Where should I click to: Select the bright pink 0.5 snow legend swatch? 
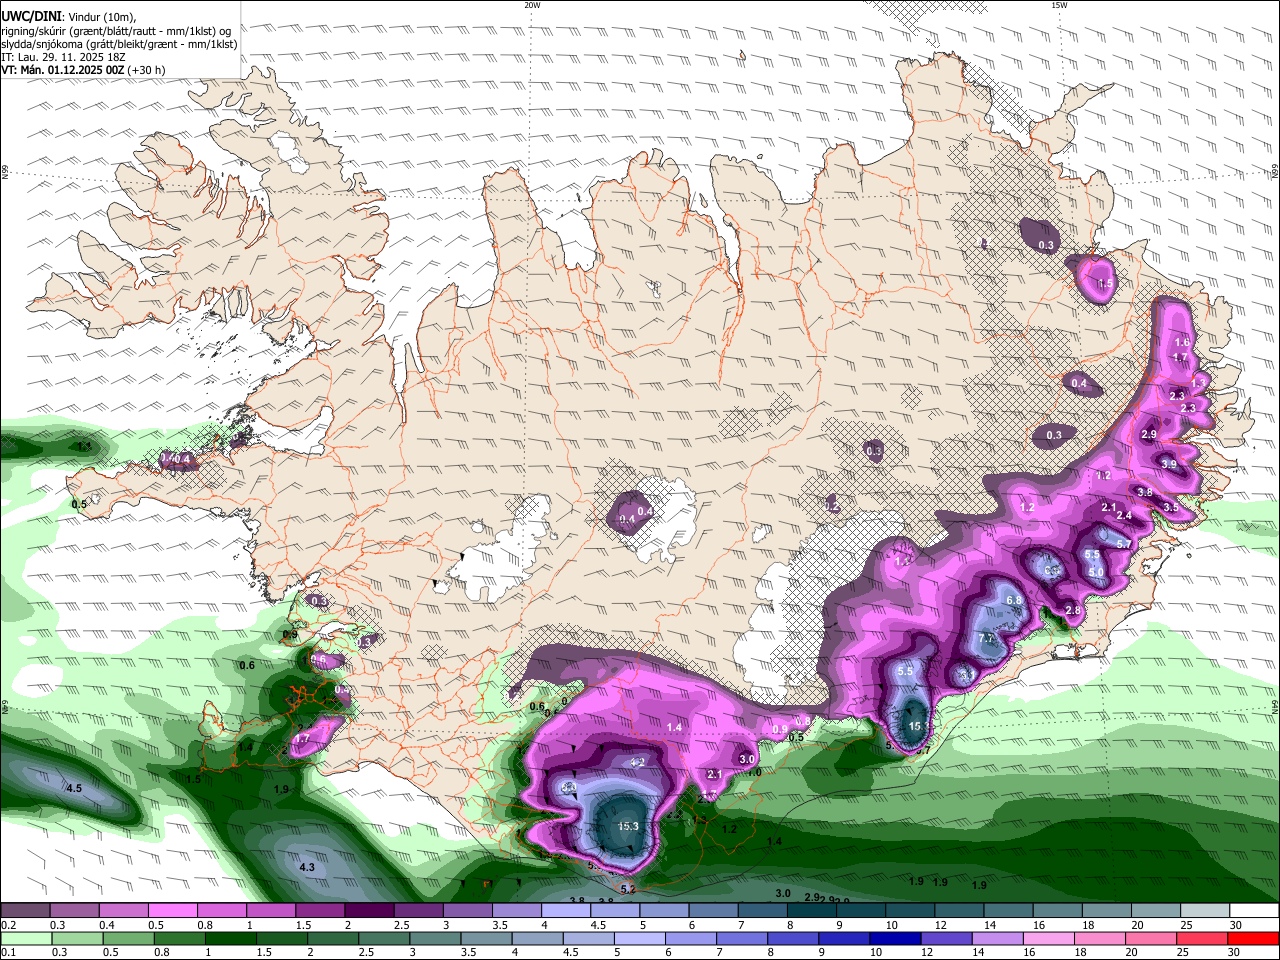click(172, 911)
